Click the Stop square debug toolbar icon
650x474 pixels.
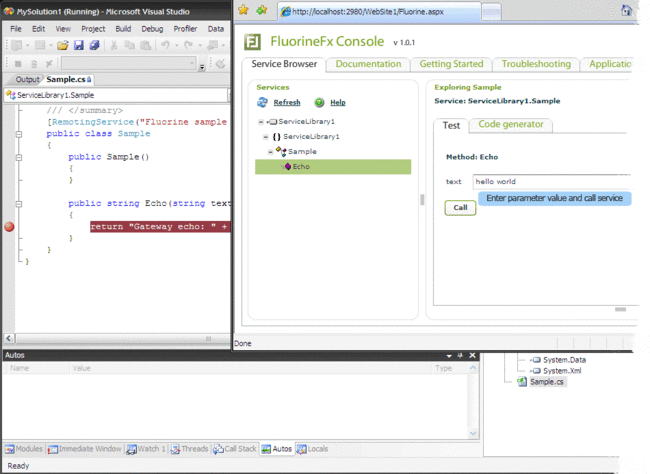[x=18, y=64]
